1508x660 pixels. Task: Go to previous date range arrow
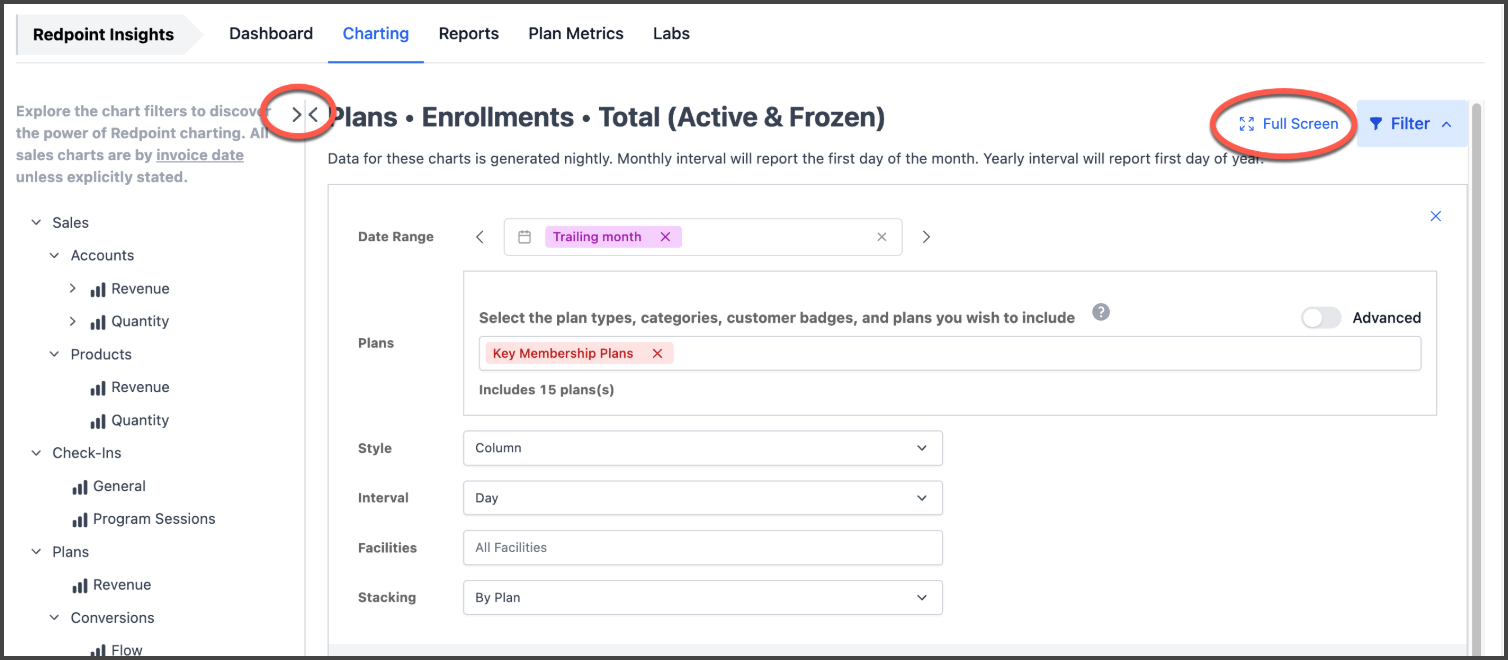click(480, 237)
